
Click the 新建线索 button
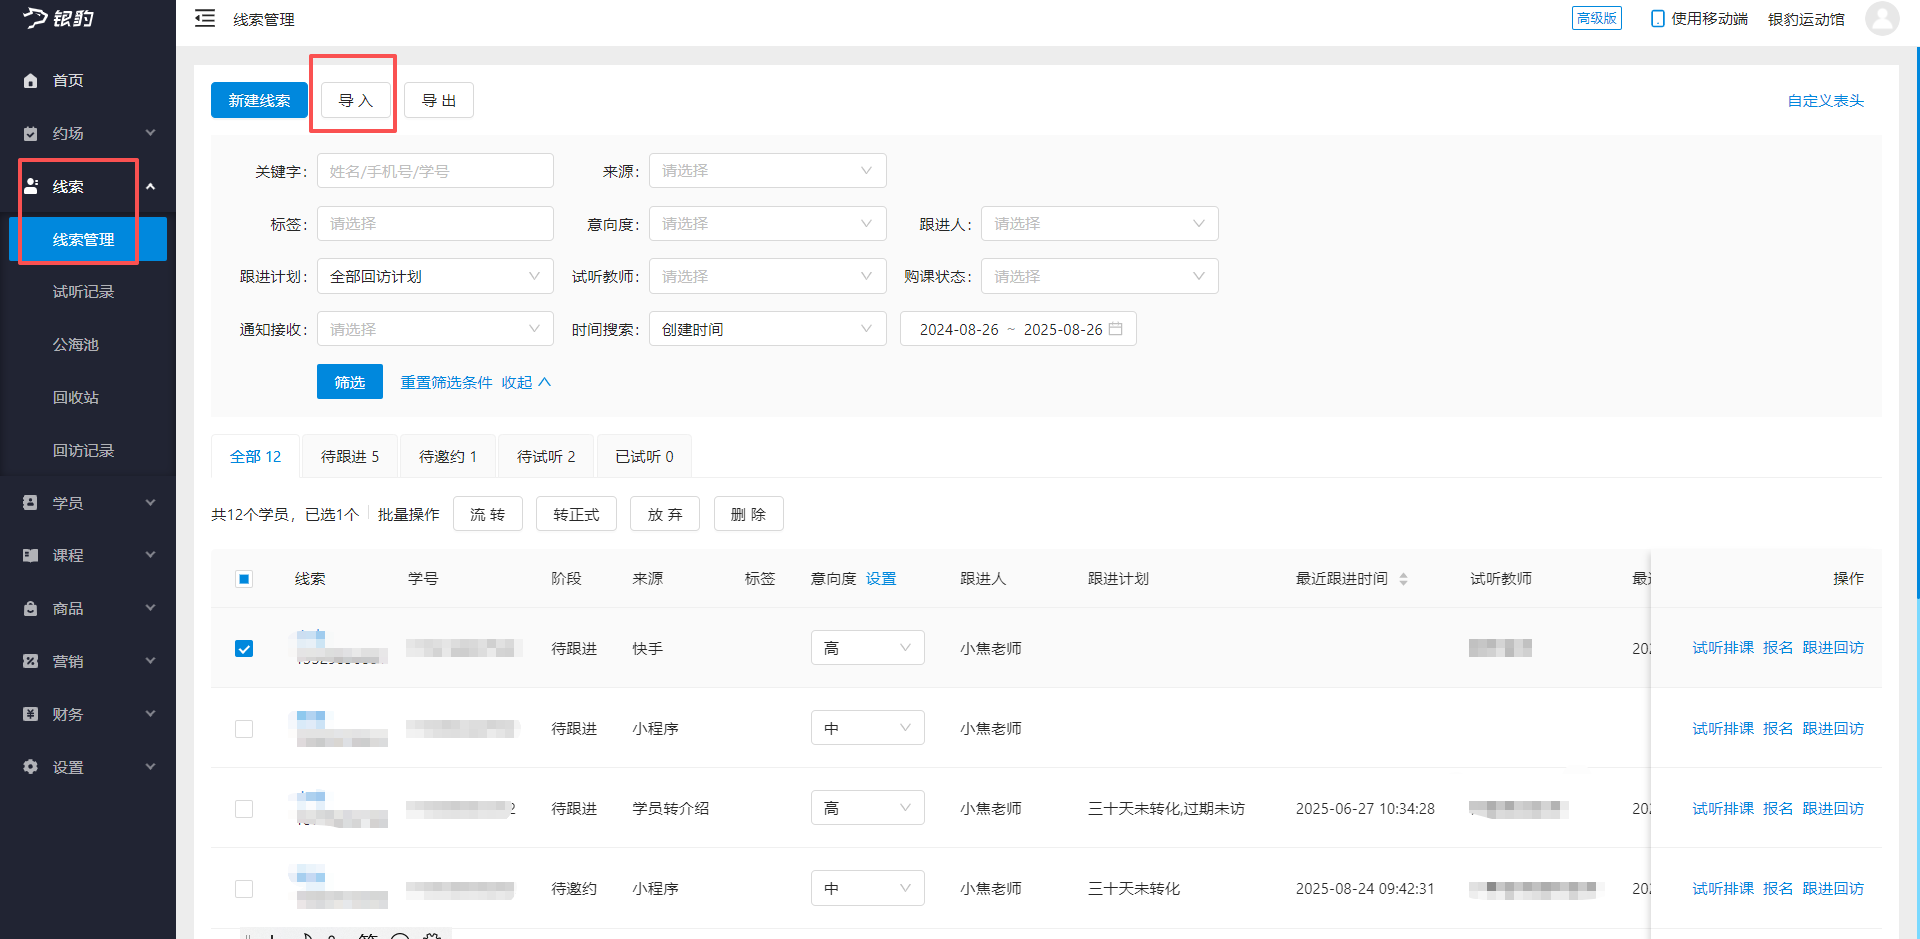tap(258, 99)
